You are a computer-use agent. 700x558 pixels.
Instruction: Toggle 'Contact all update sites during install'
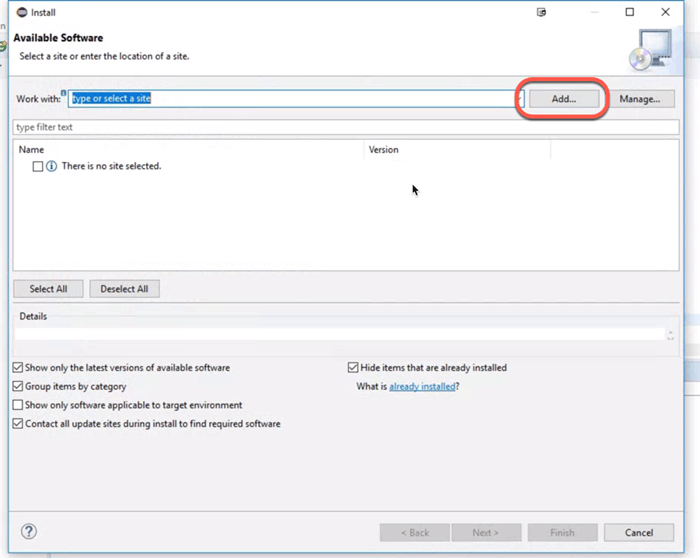coord(18,424)
